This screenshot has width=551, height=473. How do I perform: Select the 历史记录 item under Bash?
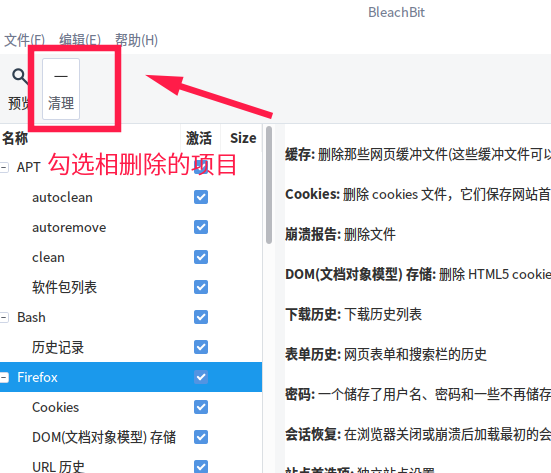(x=58, y=348)
